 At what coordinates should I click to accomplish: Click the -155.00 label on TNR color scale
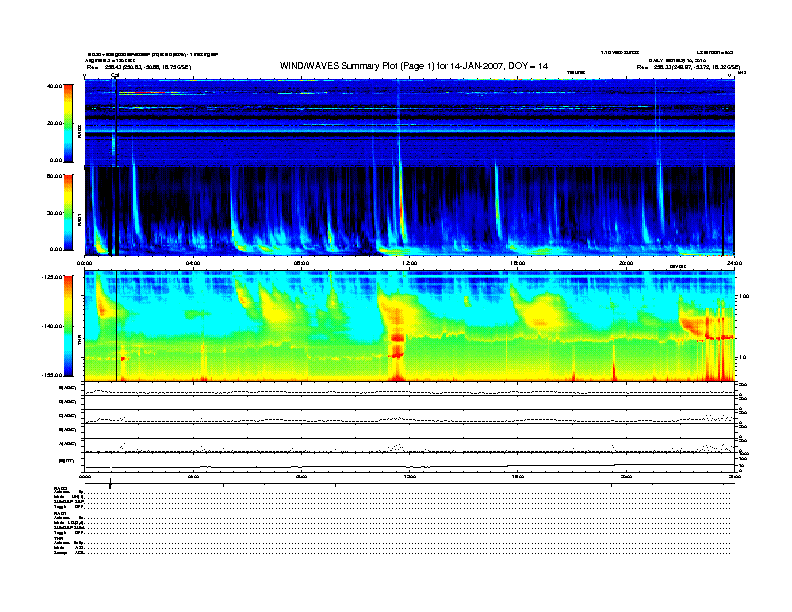click(x=52, y=375)
